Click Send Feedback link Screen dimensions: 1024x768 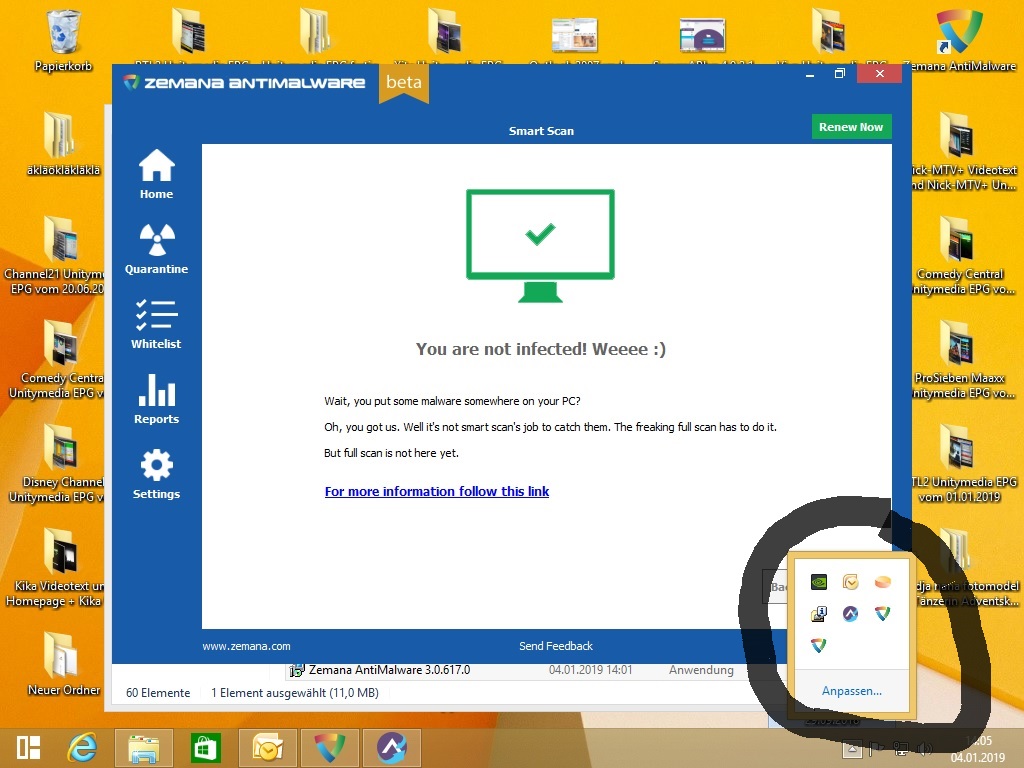click(556, 646)
